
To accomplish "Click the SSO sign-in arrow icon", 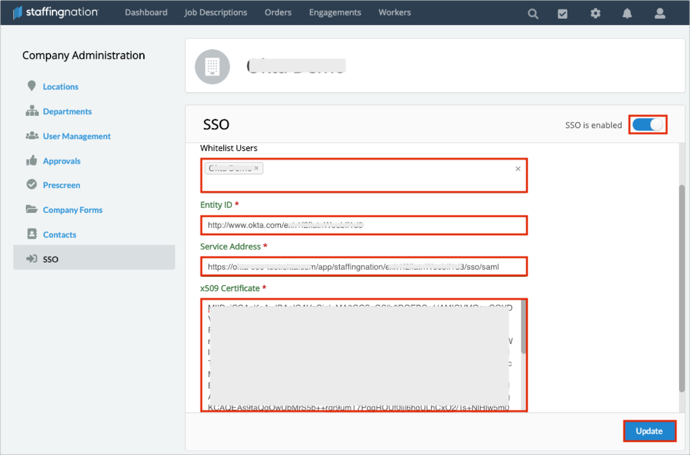I will click(x=31, y=258).
